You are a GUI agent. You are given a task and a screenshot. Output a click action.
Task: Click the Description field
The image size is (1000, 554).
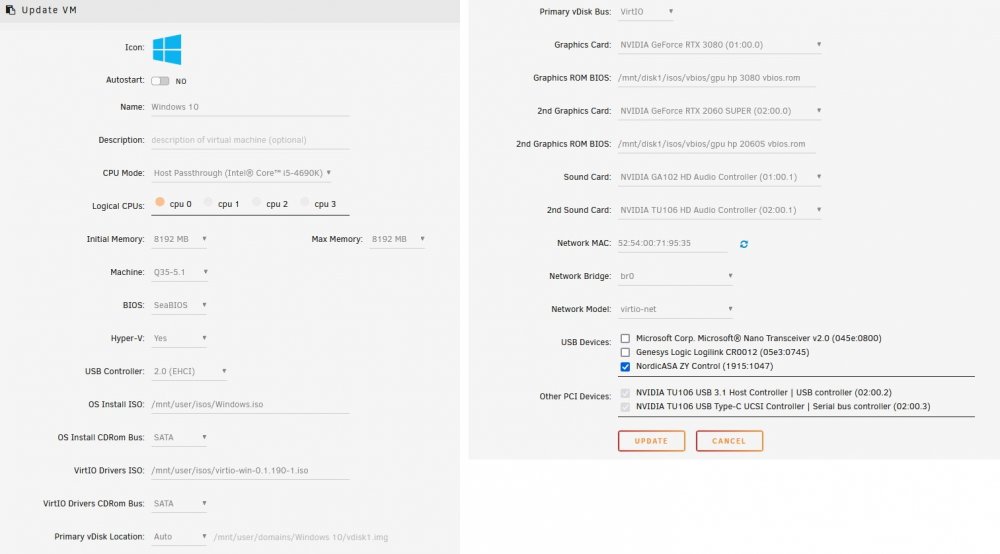point(250,140)
